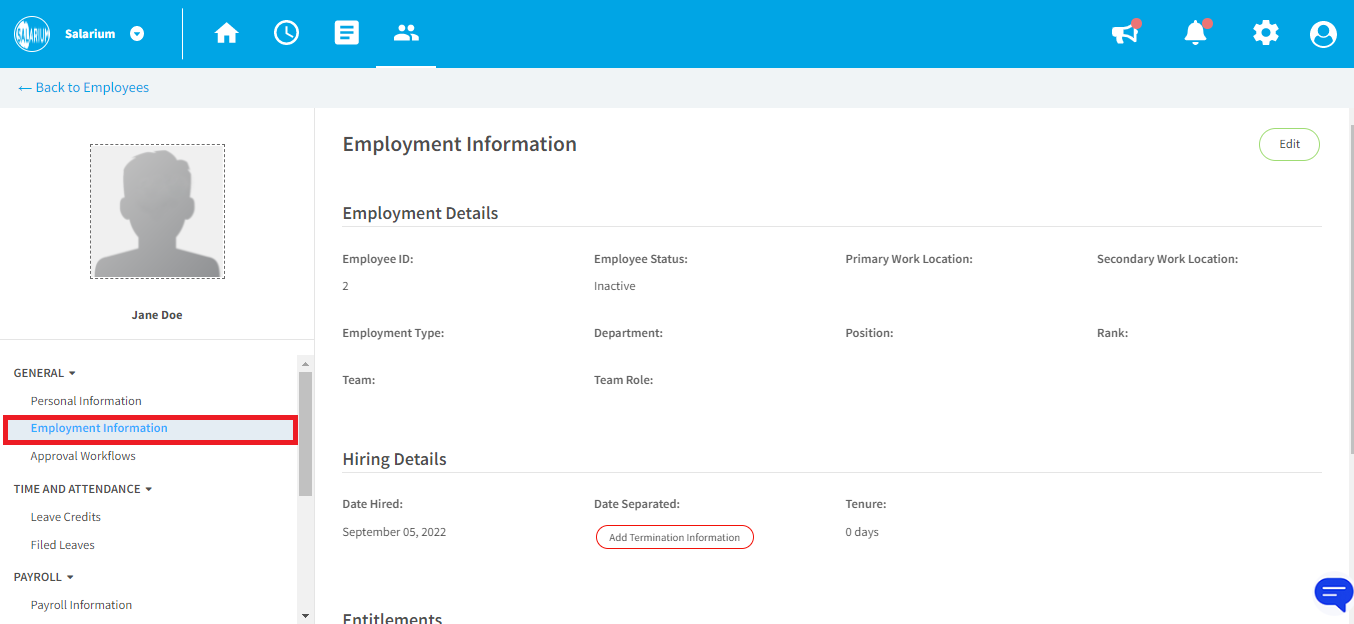Click the Employee ID value 2

[346, 286]
